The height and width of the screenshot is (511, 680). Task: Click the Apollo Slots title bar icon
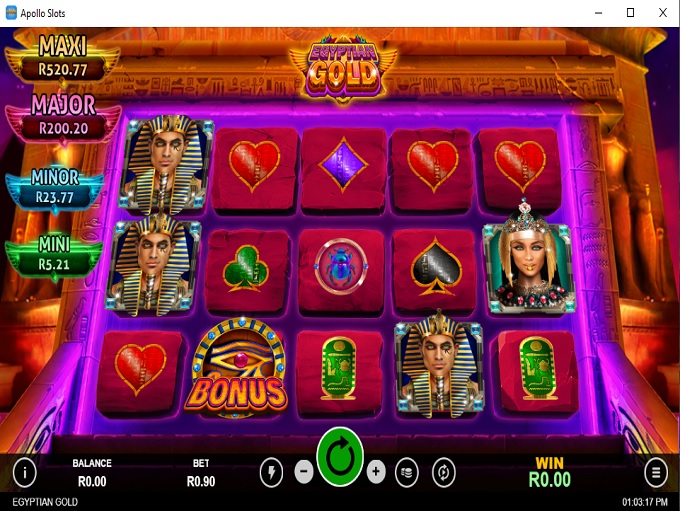point(11,13)
